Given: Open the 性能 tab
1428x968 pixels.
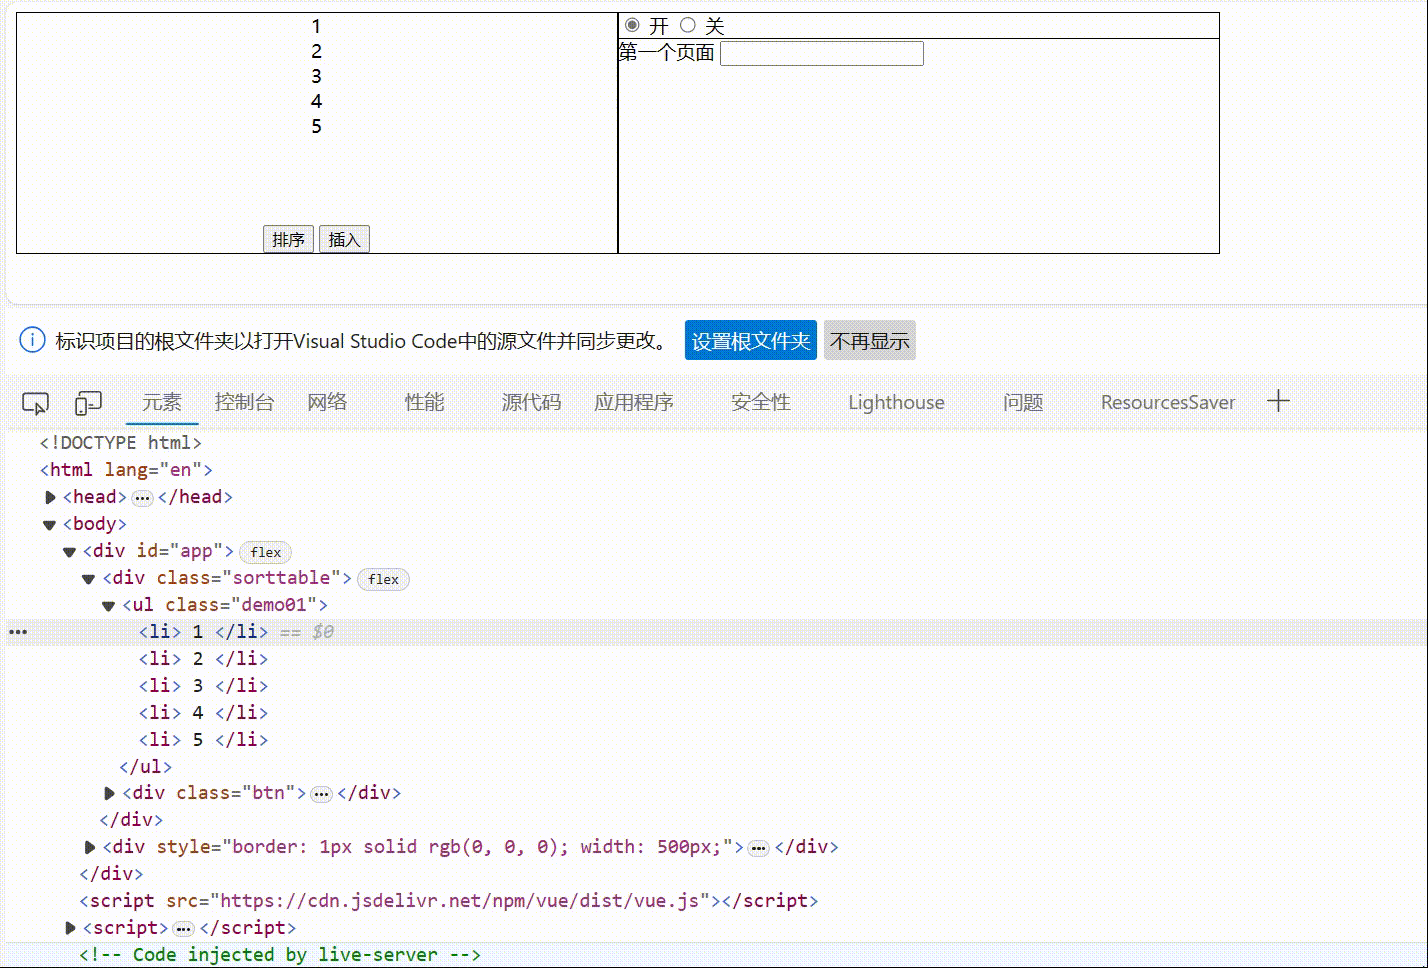Looking at the screenshot, I should point(424,402).
